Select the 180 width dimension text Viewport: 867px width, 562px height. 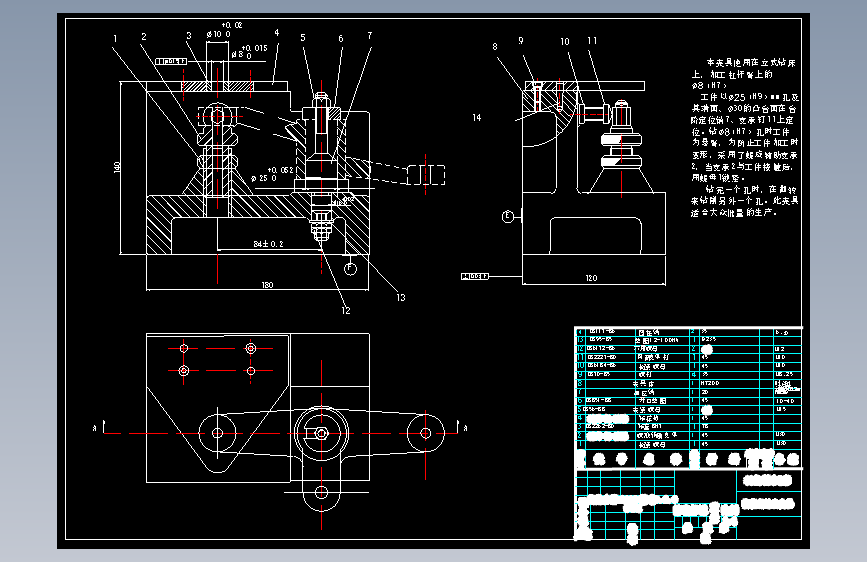267,285
